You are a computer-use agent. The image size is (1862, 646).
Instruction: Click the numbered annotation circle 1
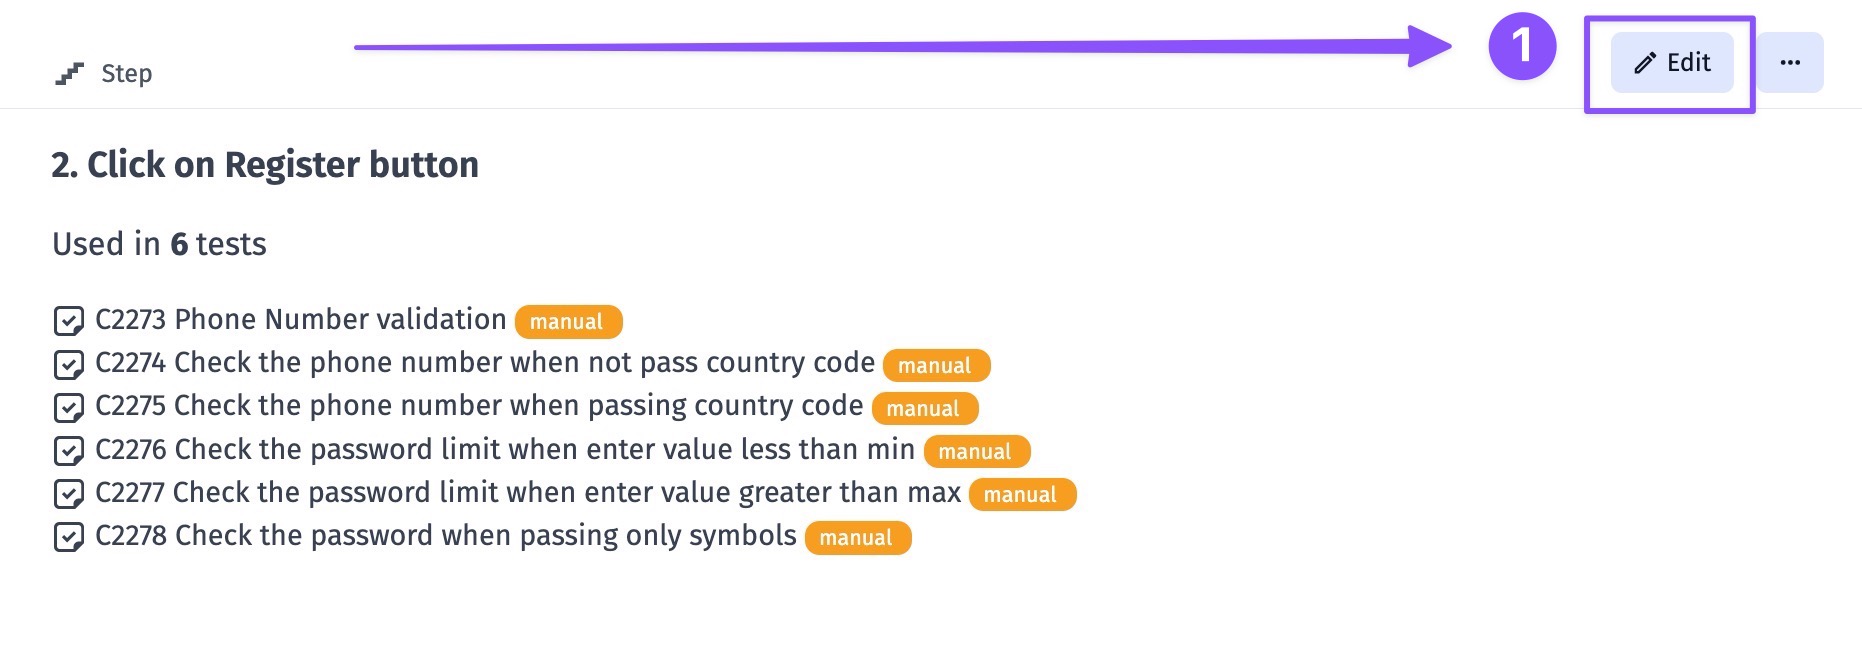1522,46
